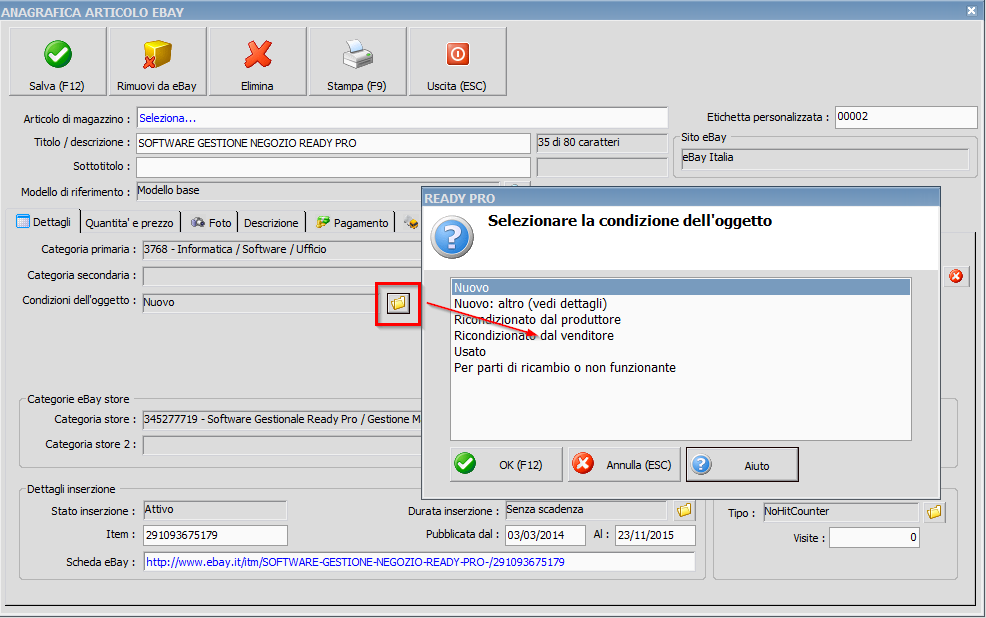Image resolution: width=986 pixels, height=618 pixels.
Task: Click the Rimuovi da eBay toolbar button
Action: pyautogui.click(x=157, y=62)
